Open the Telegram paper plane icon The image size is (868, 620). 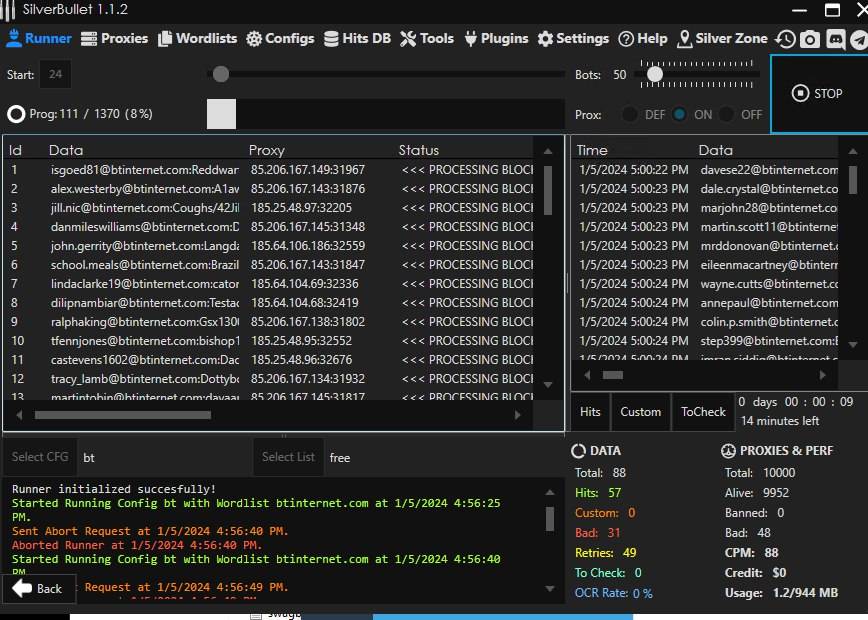859,39
